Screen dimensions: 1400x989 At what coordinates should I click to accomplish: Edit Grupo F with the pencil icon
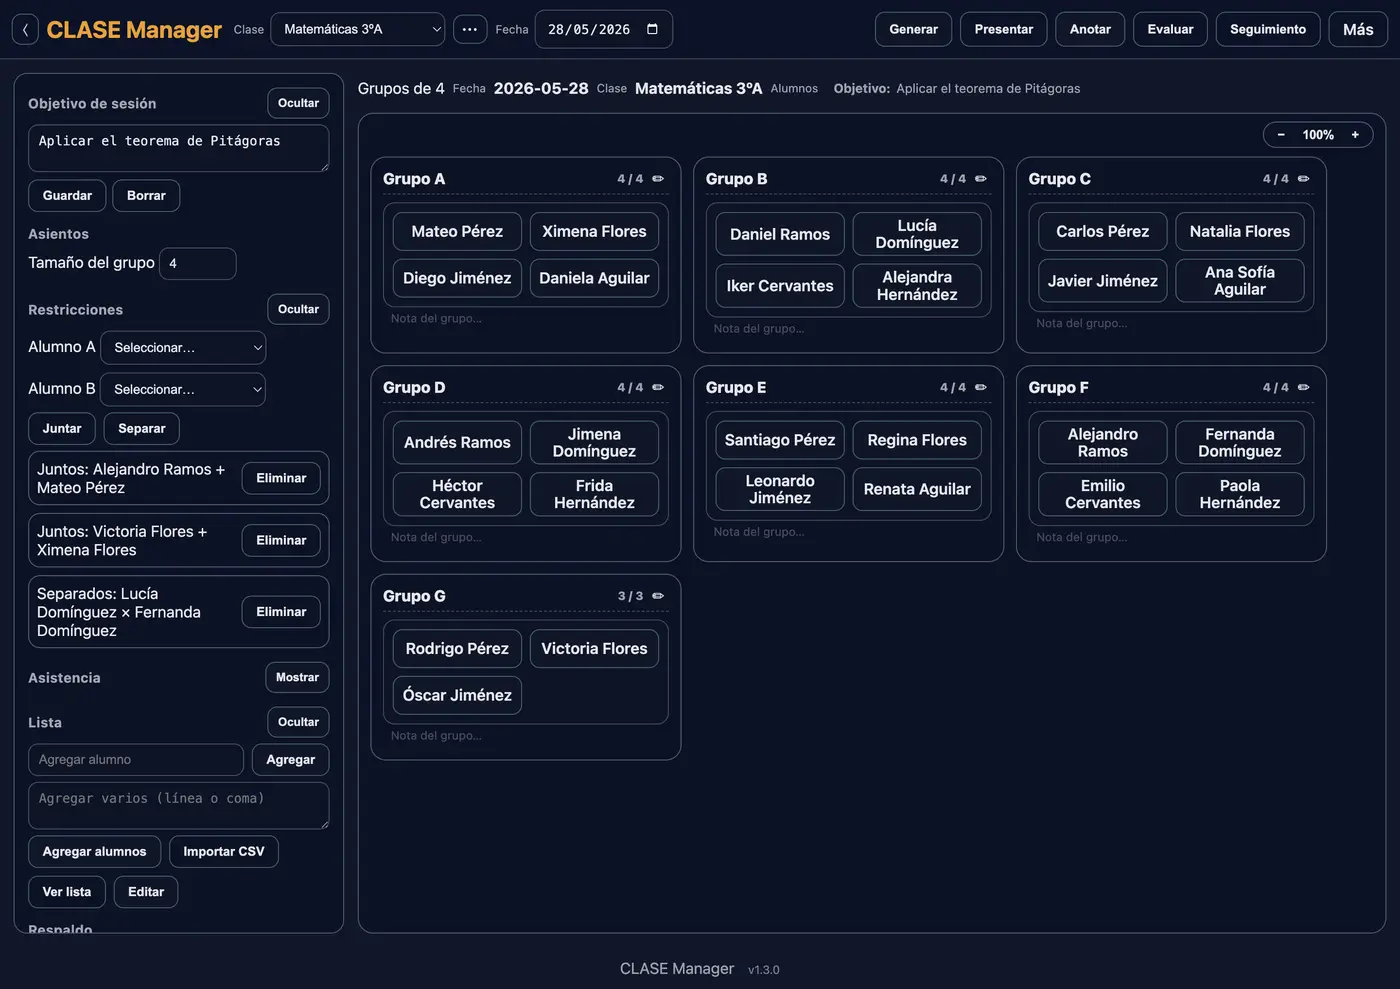tap(1304, 387)
